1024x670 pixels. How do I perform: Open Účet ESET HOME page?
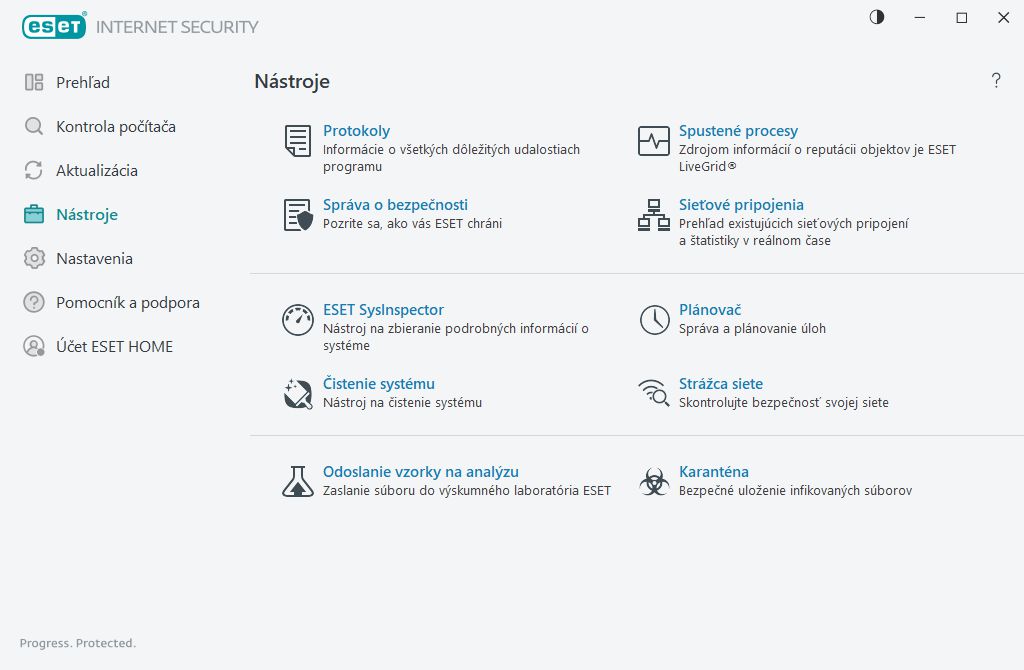(x=114, y=347)
